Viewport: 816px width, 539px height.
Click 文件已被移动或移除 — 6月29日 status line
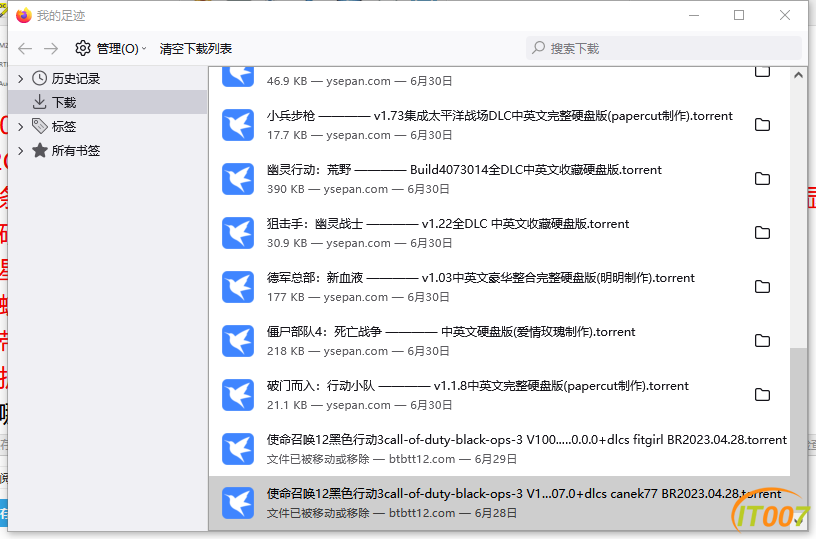click(392, 459)
